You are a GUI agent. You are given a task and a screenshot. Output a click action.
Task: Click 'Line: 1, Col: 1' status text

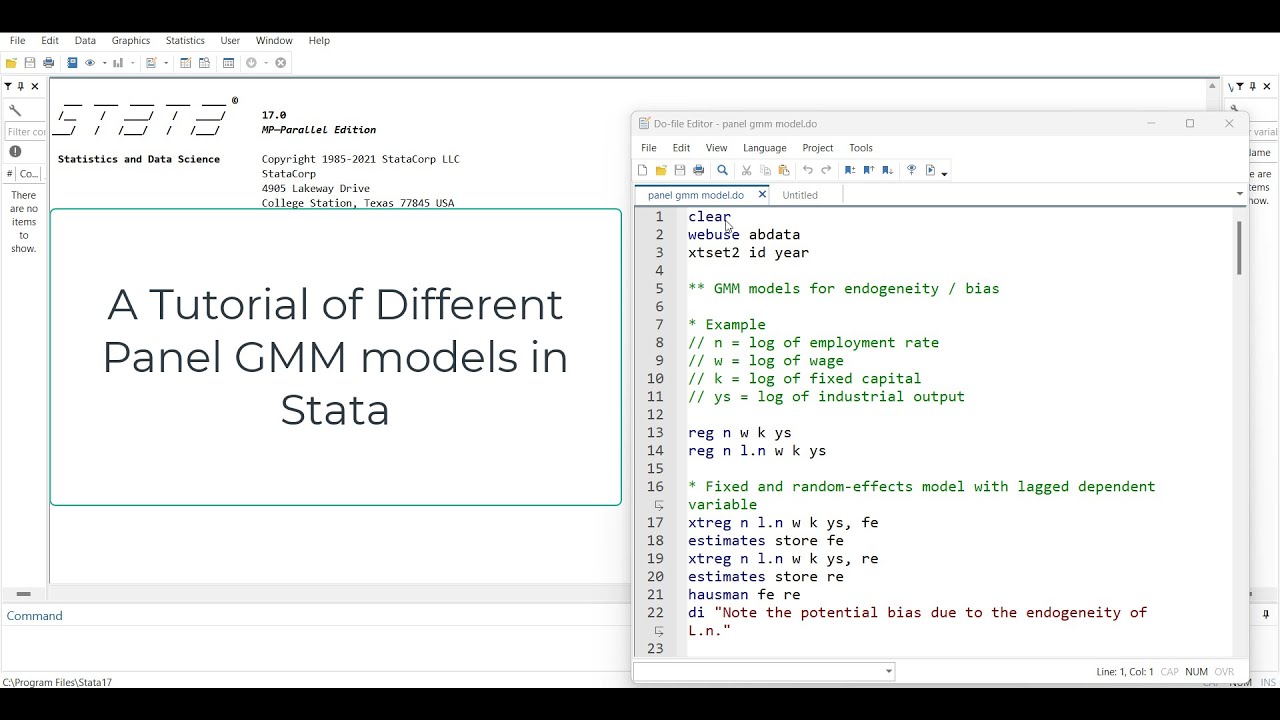click(1125, 672)
